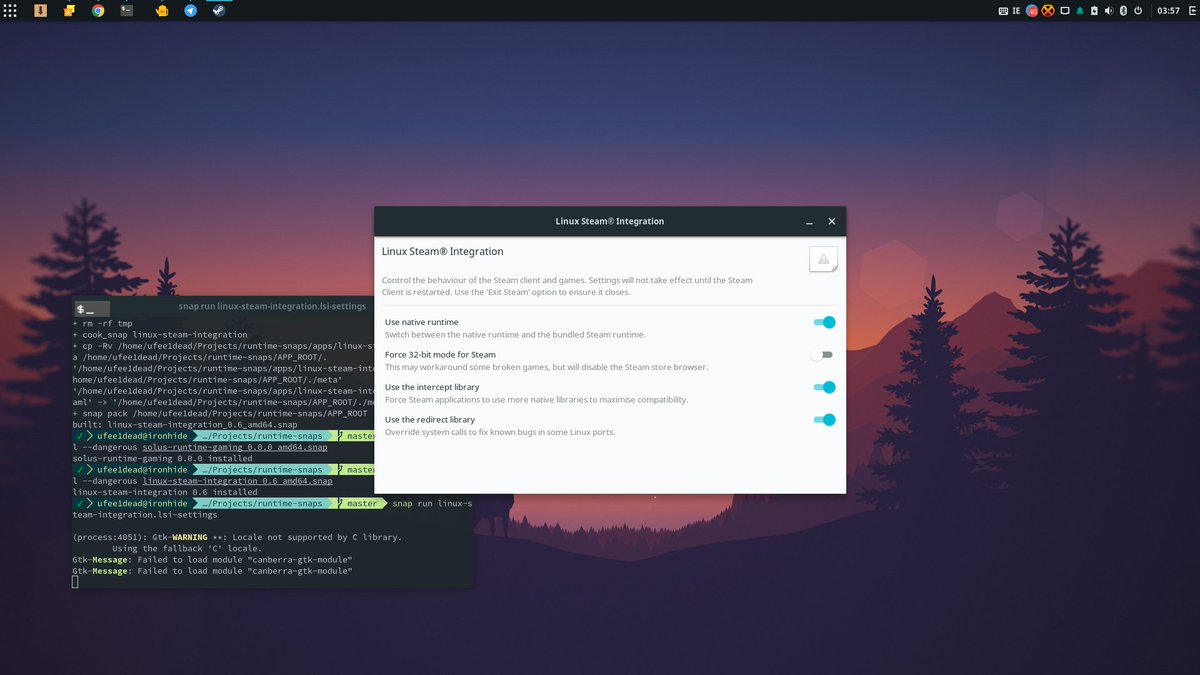The image size is (1200, 675).
Task: Toggle Use the redirect library switch
Action: coord(824,420)
